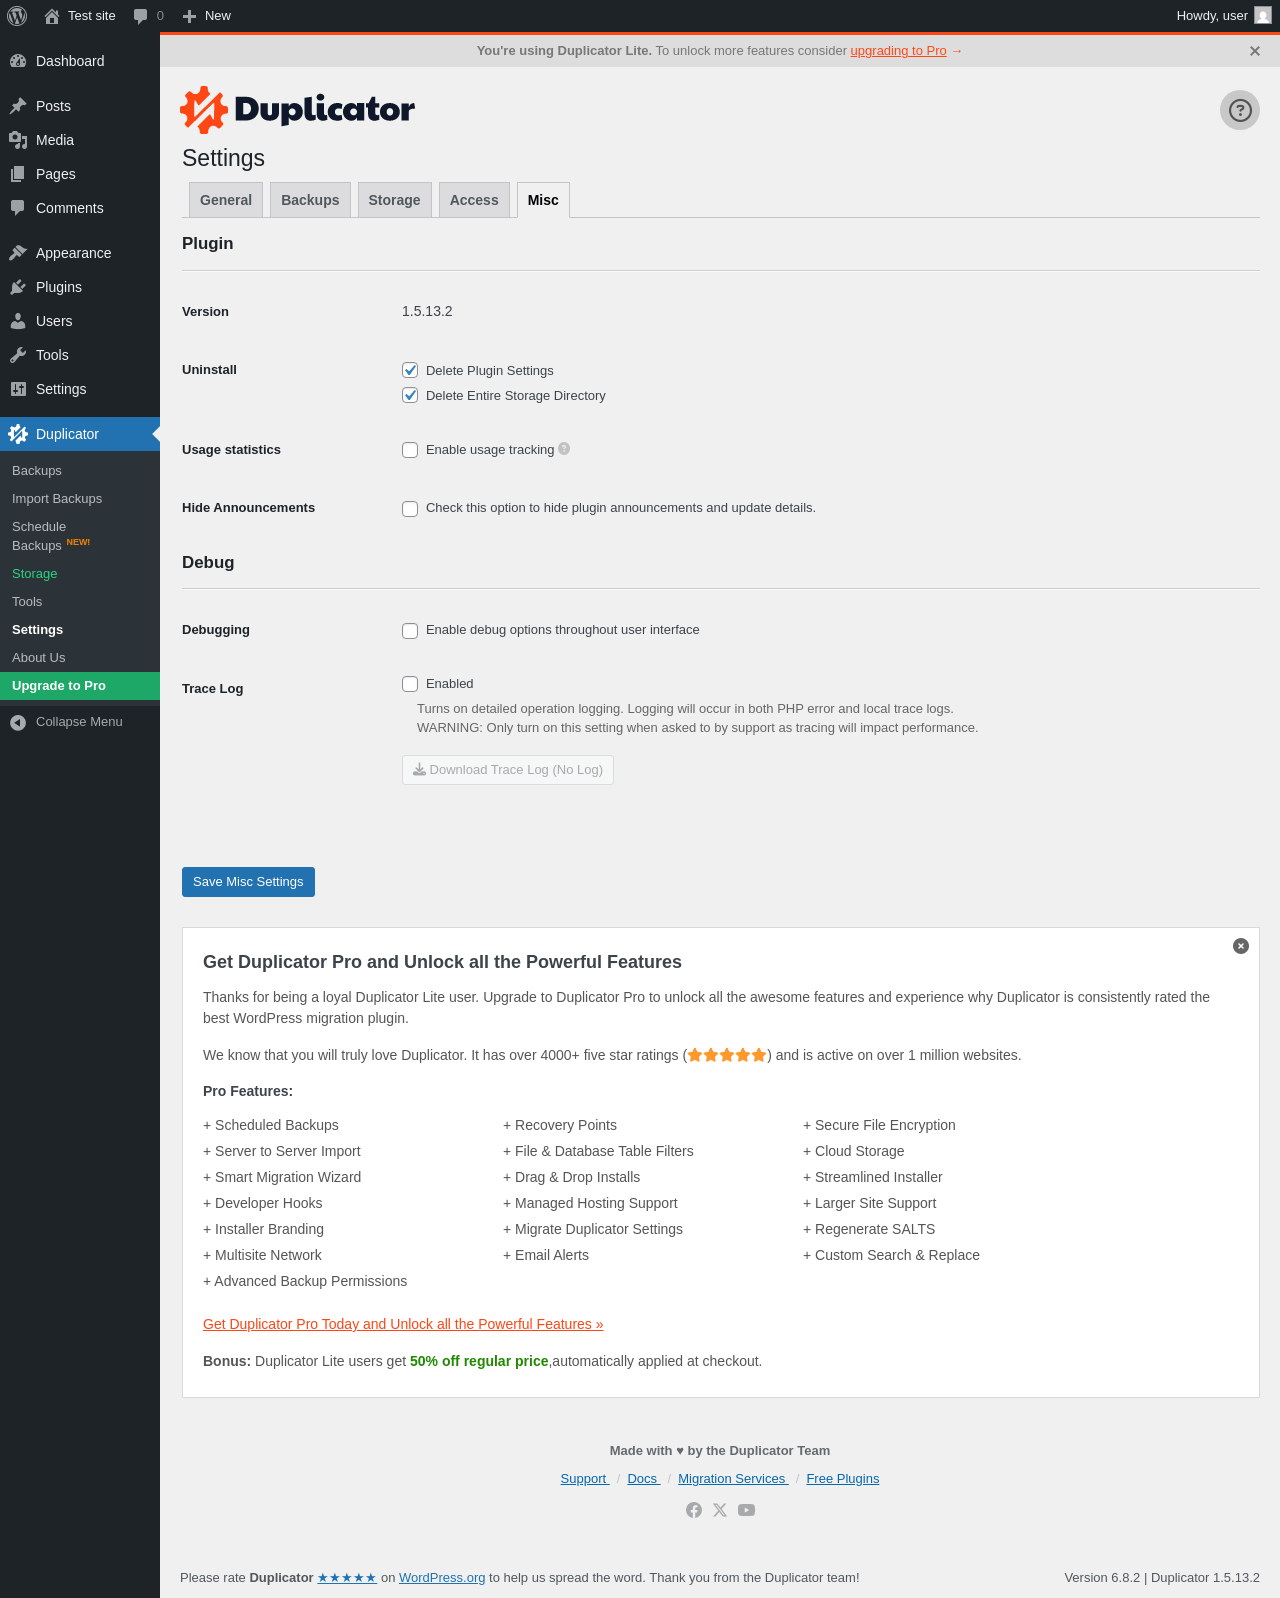Open usage tracking help tooltip icon

[564, 448]
